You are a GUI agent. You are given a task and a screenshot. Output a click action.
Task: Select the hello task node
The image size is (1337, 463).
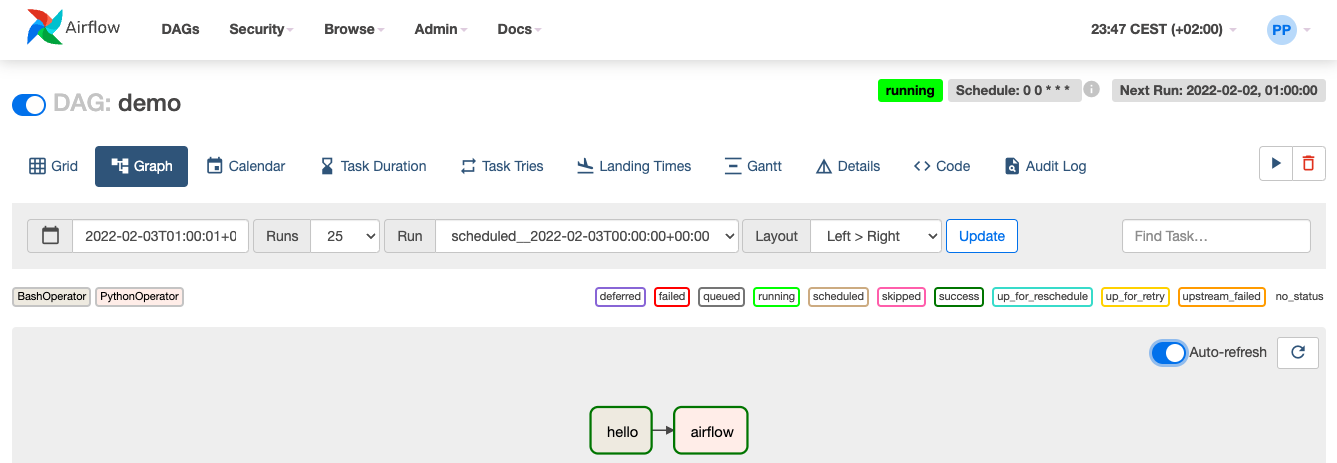621,432
